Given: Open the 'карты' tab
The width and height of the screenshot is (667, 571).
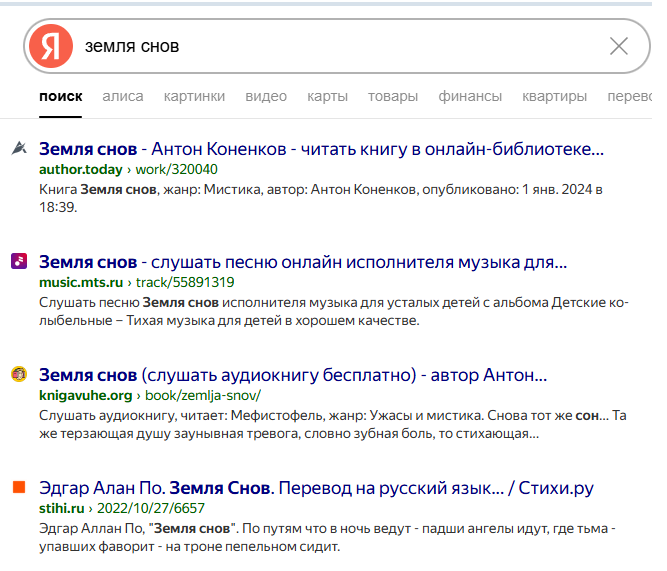Looking at the screenshot, I should pyautogui.click(x=327, y=96).
